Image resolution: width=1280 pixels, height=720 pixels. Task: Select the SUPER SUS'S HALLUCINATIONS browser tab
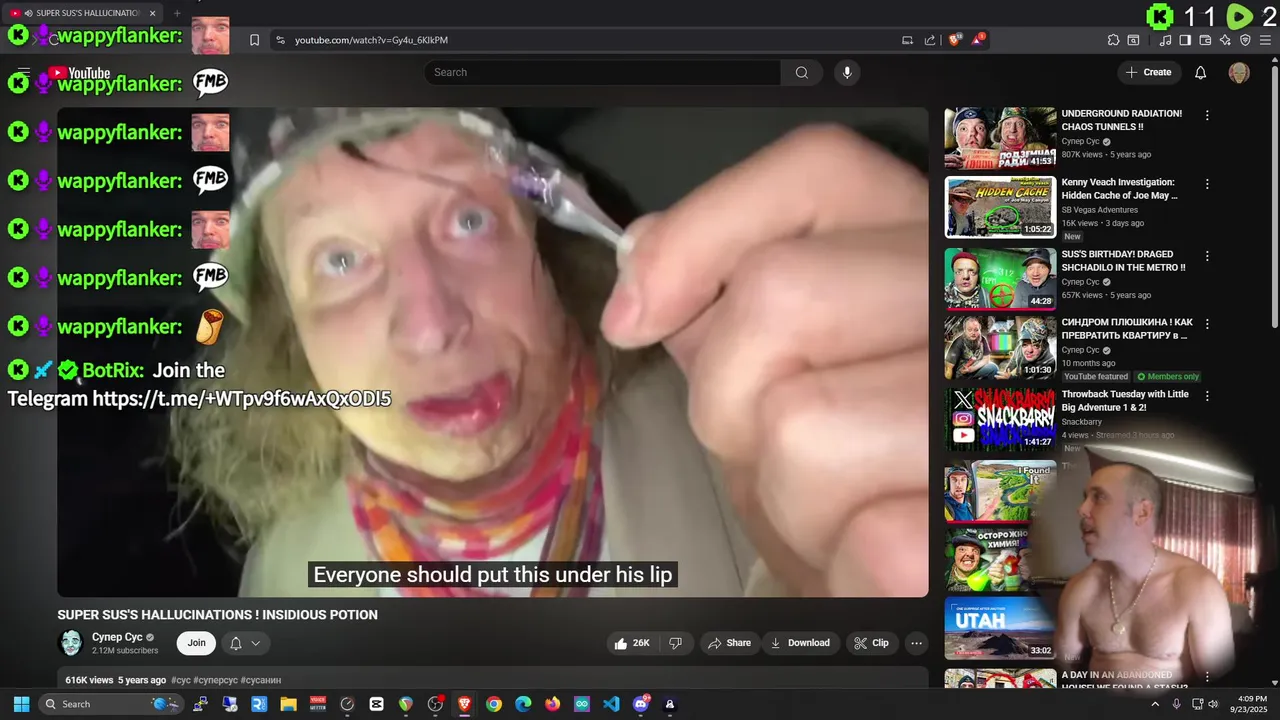tap(82, 13)
